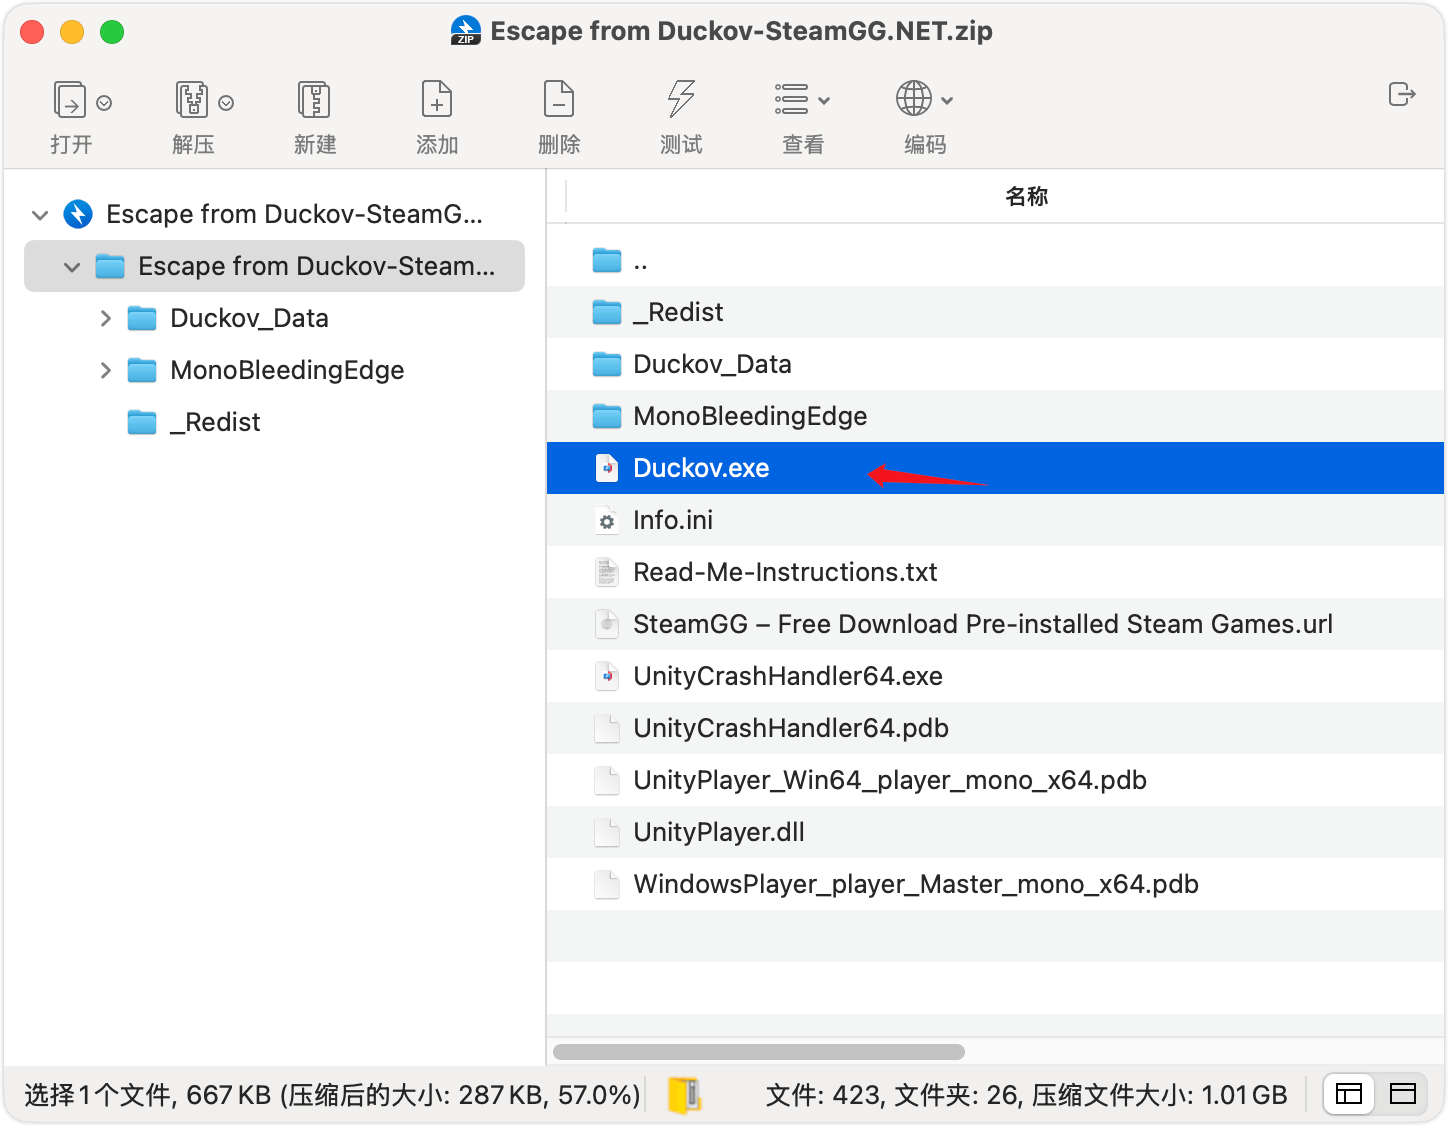The width and height of the screenshot is (1448, 1126).
Task: Open the 编码 (Encoding) globe menu
Action: click(x=924, y=101)
